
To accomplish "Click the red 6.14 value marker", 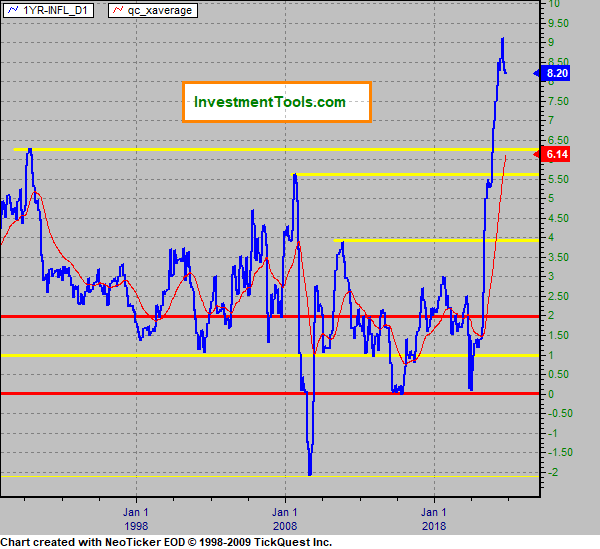I will (555, 154).
